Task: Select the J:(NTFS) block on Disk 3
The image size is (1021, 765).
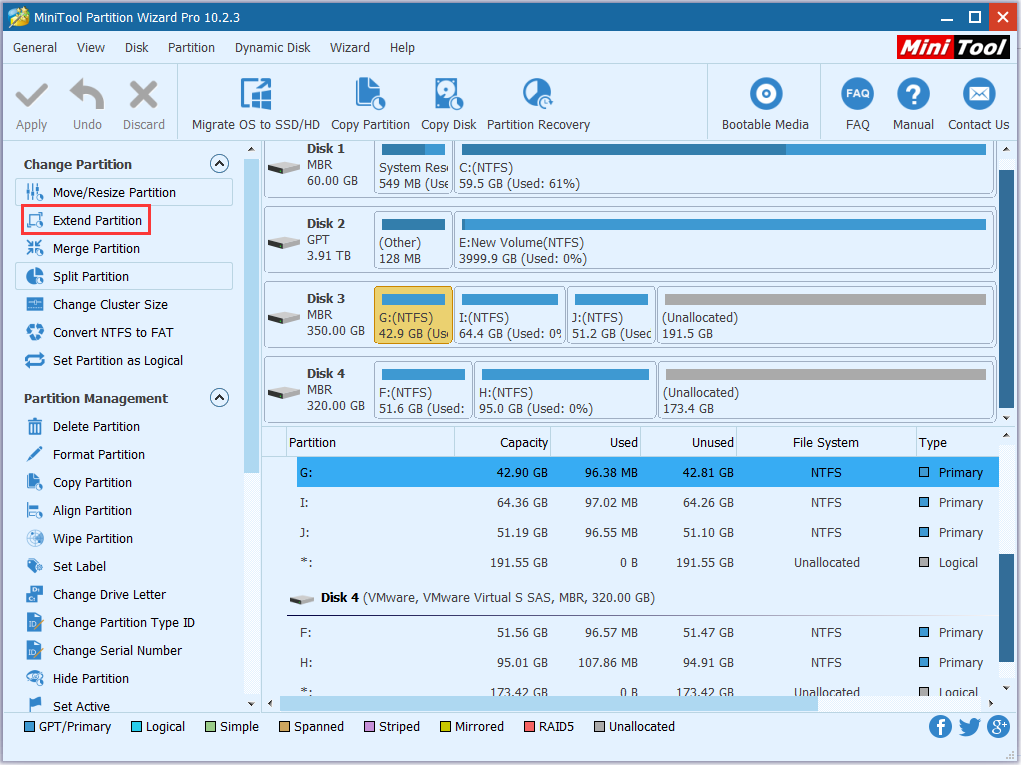Action: [611, 315]
